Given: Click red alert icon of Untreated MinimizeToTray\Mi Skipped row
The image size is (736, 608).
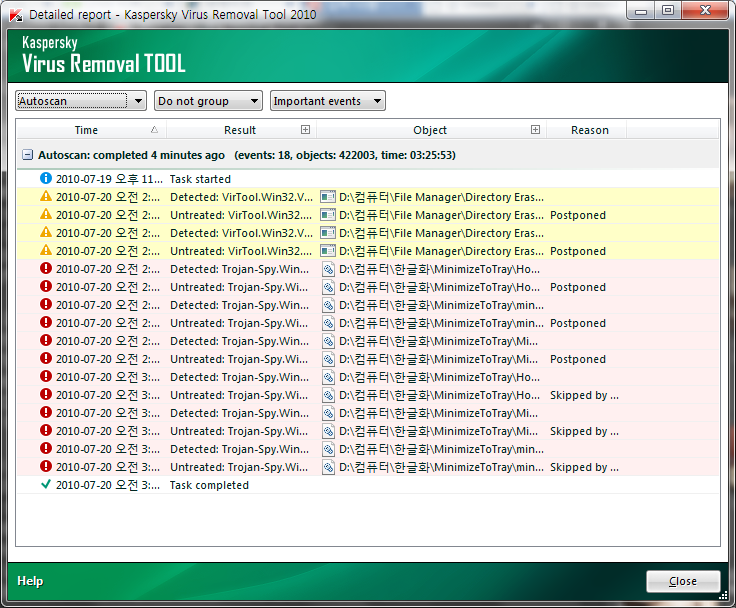Looking at the screenshot, I should 46,431.
